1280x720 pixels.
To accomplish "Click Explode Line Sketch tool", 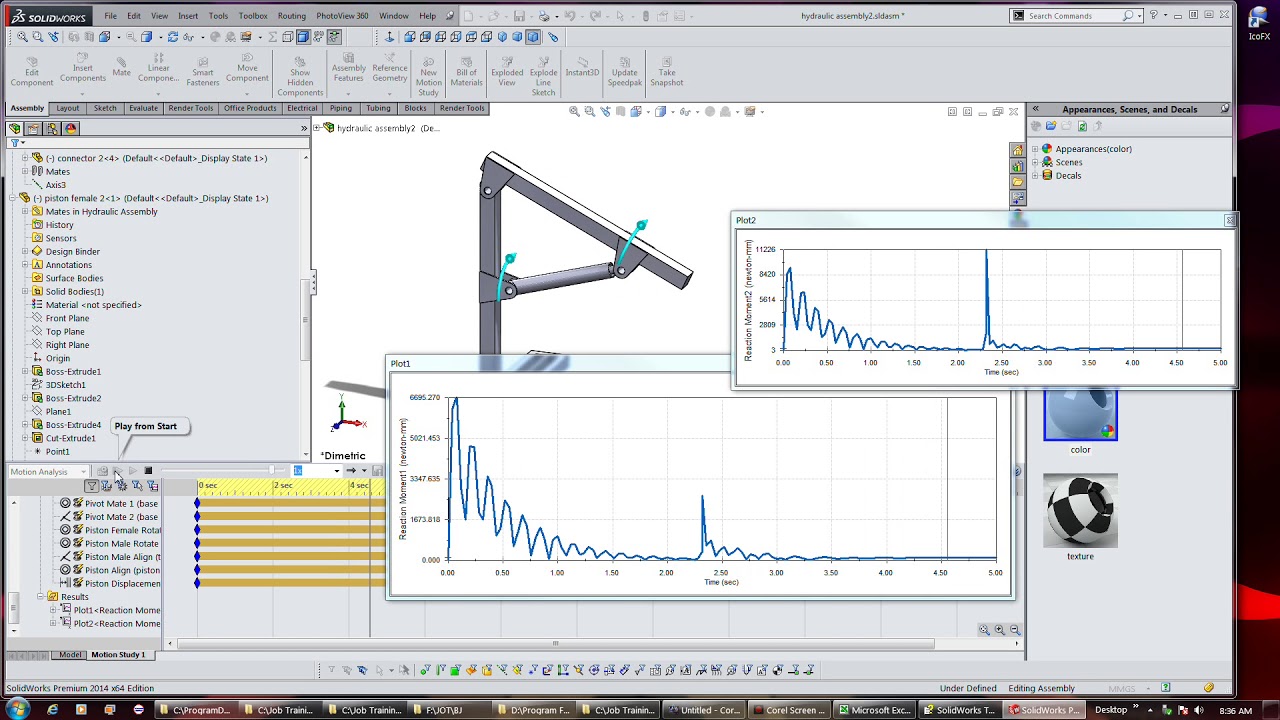I will [x=543, y=75].
